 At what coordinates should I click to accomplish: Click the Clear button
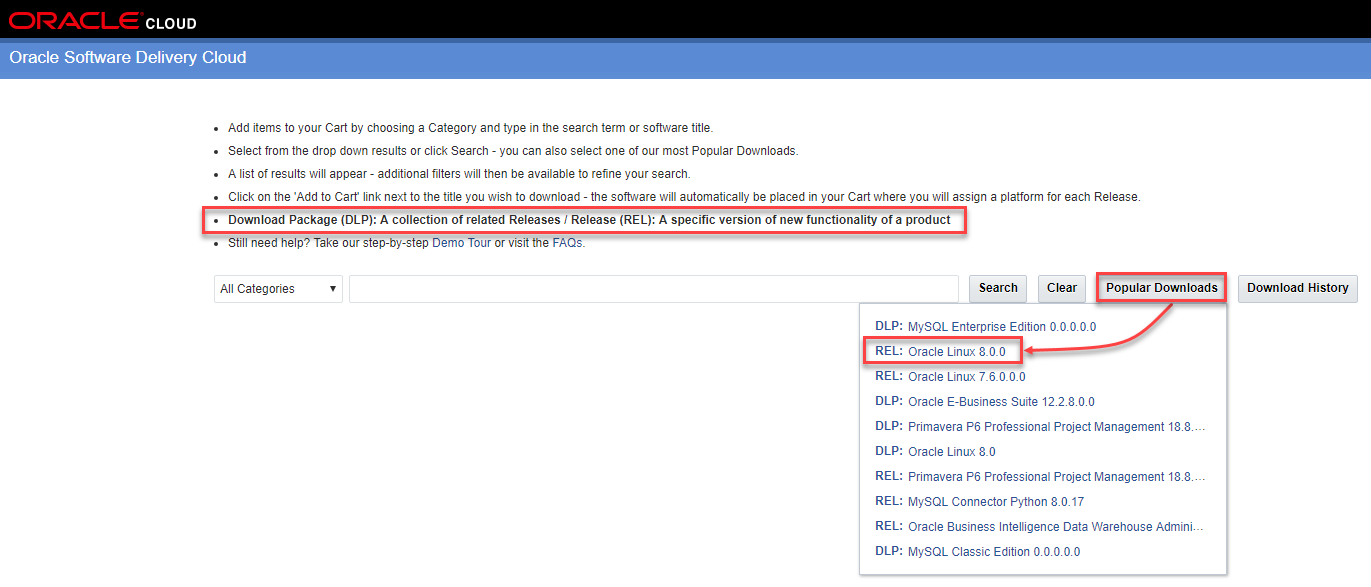click(x=1062, y=288)
